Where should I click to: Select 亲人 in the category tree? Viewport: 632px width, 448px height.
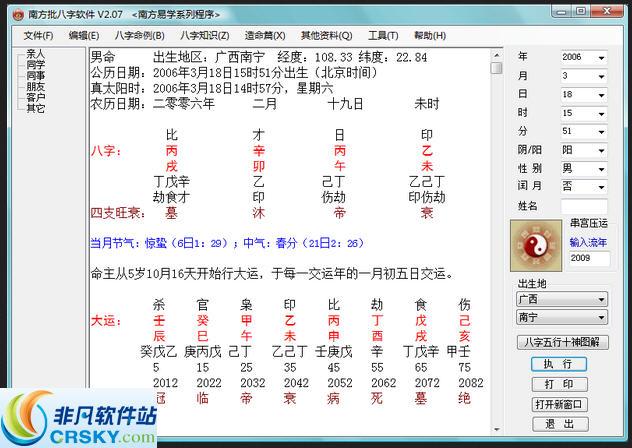pyautogui.click(x=35, y=54)
